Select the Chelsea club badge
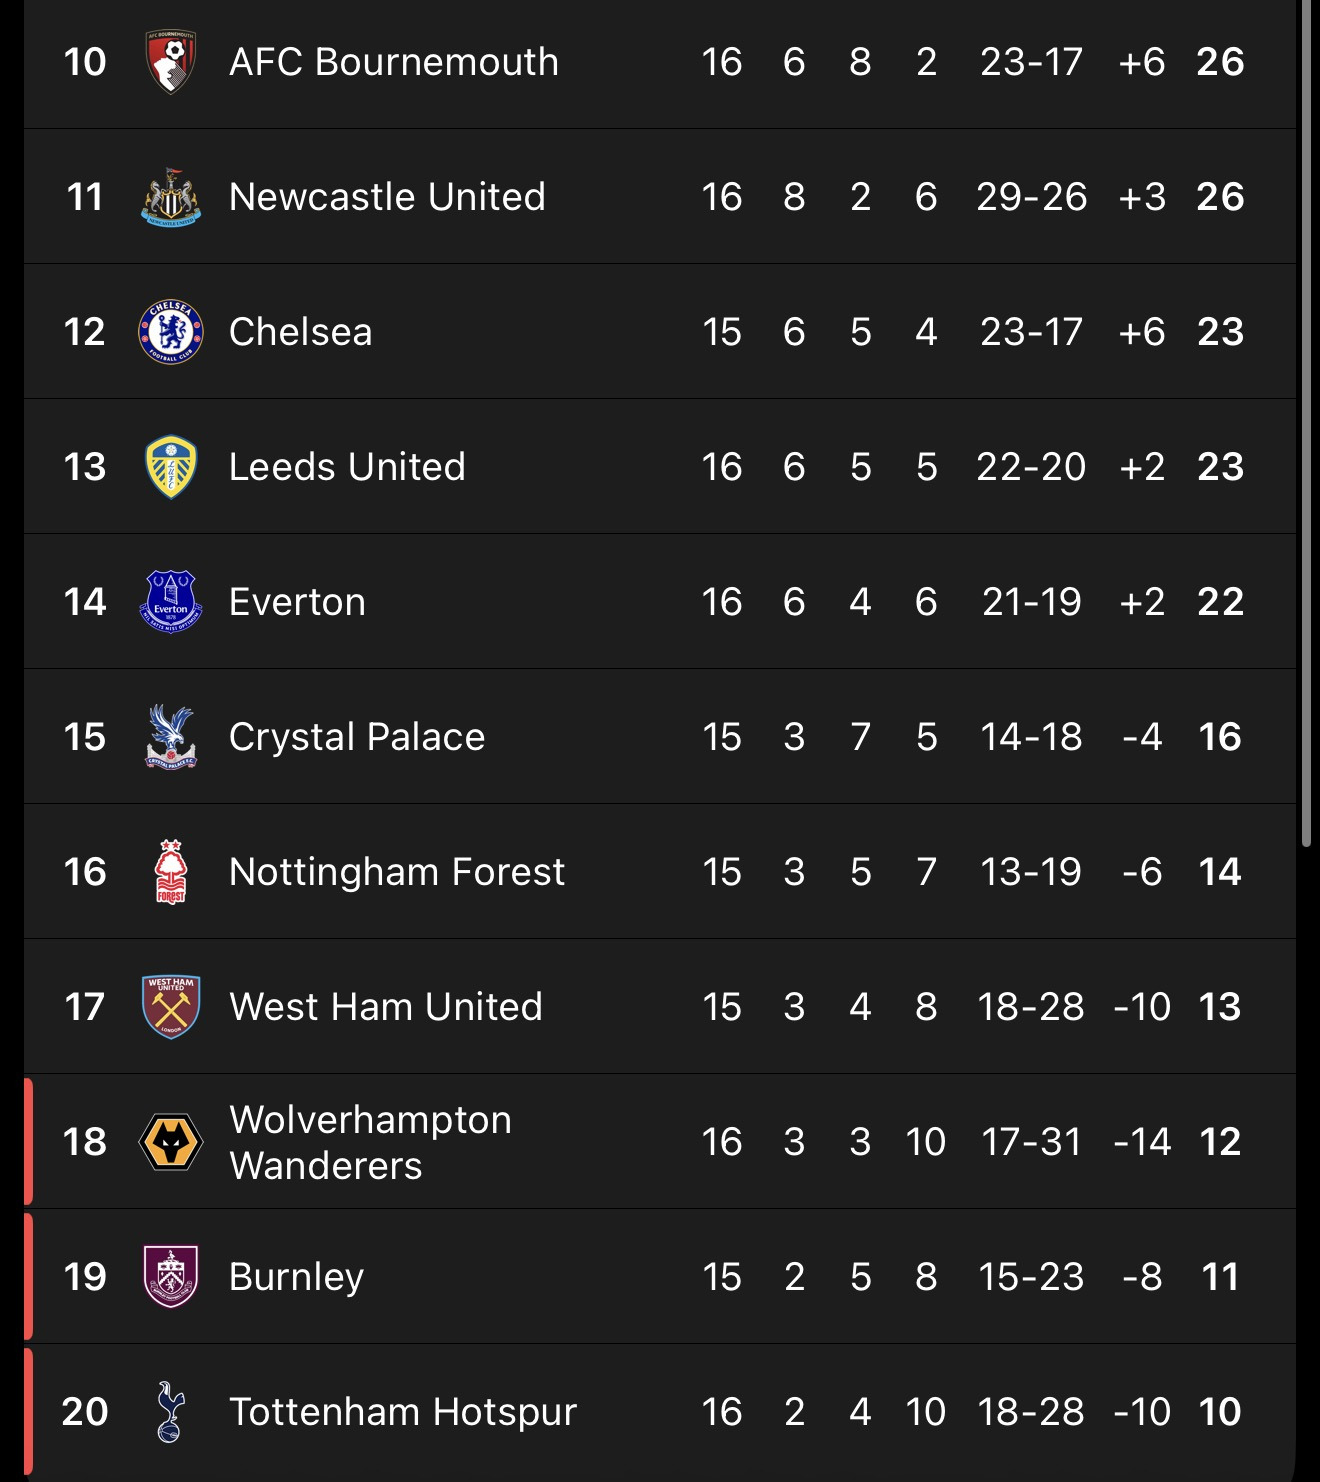Viewport: 1320px width, 1482px height. [x=171, y=332]
